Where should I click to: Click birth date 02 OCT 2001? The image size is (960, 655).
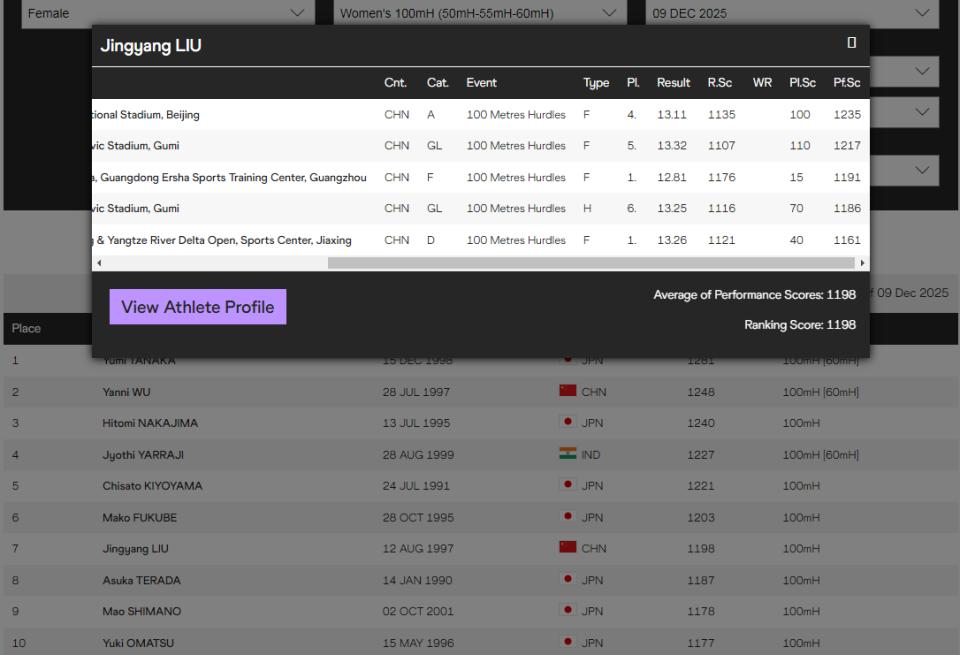pos(418,612)
